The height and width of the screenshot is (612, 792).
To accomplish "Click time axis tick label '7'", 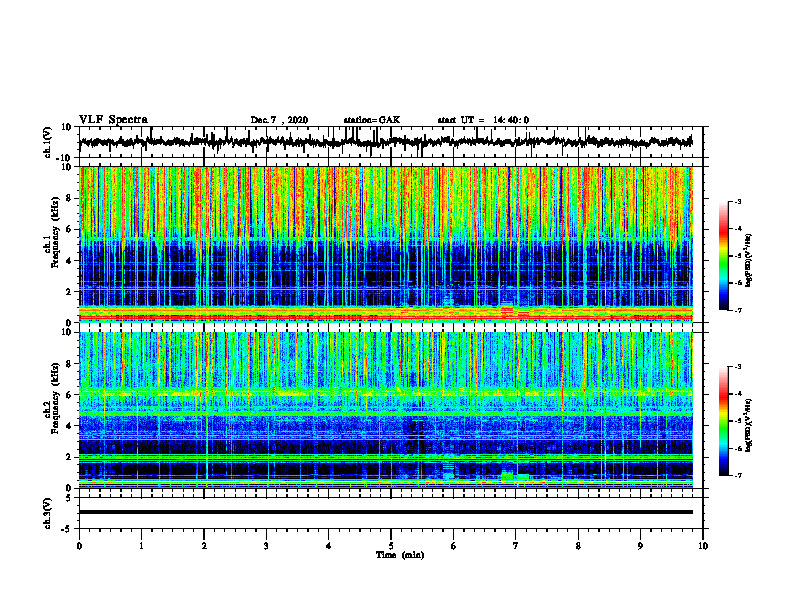I will pos(516,546).
